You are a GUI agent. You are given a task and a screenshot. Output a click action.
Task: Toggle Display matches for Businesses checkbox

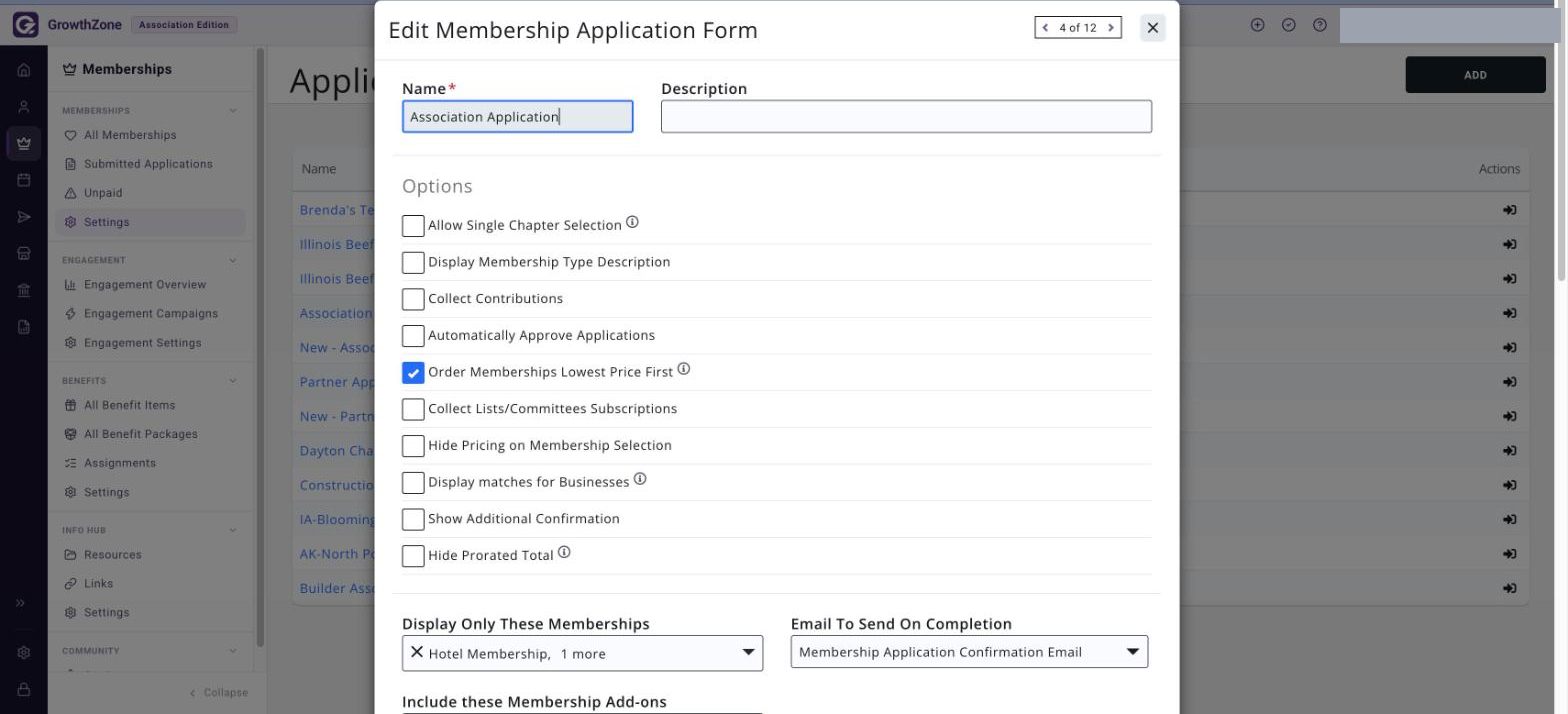413,482
